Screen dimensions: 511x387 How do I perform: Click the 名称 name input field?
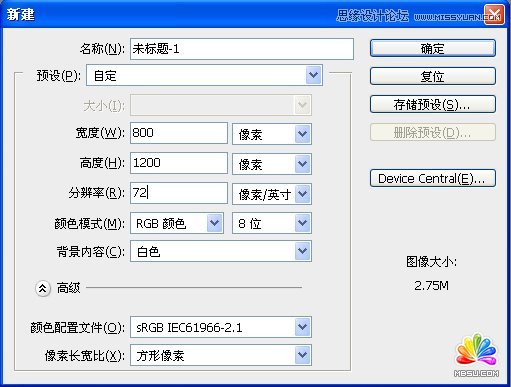coord(242,49)
